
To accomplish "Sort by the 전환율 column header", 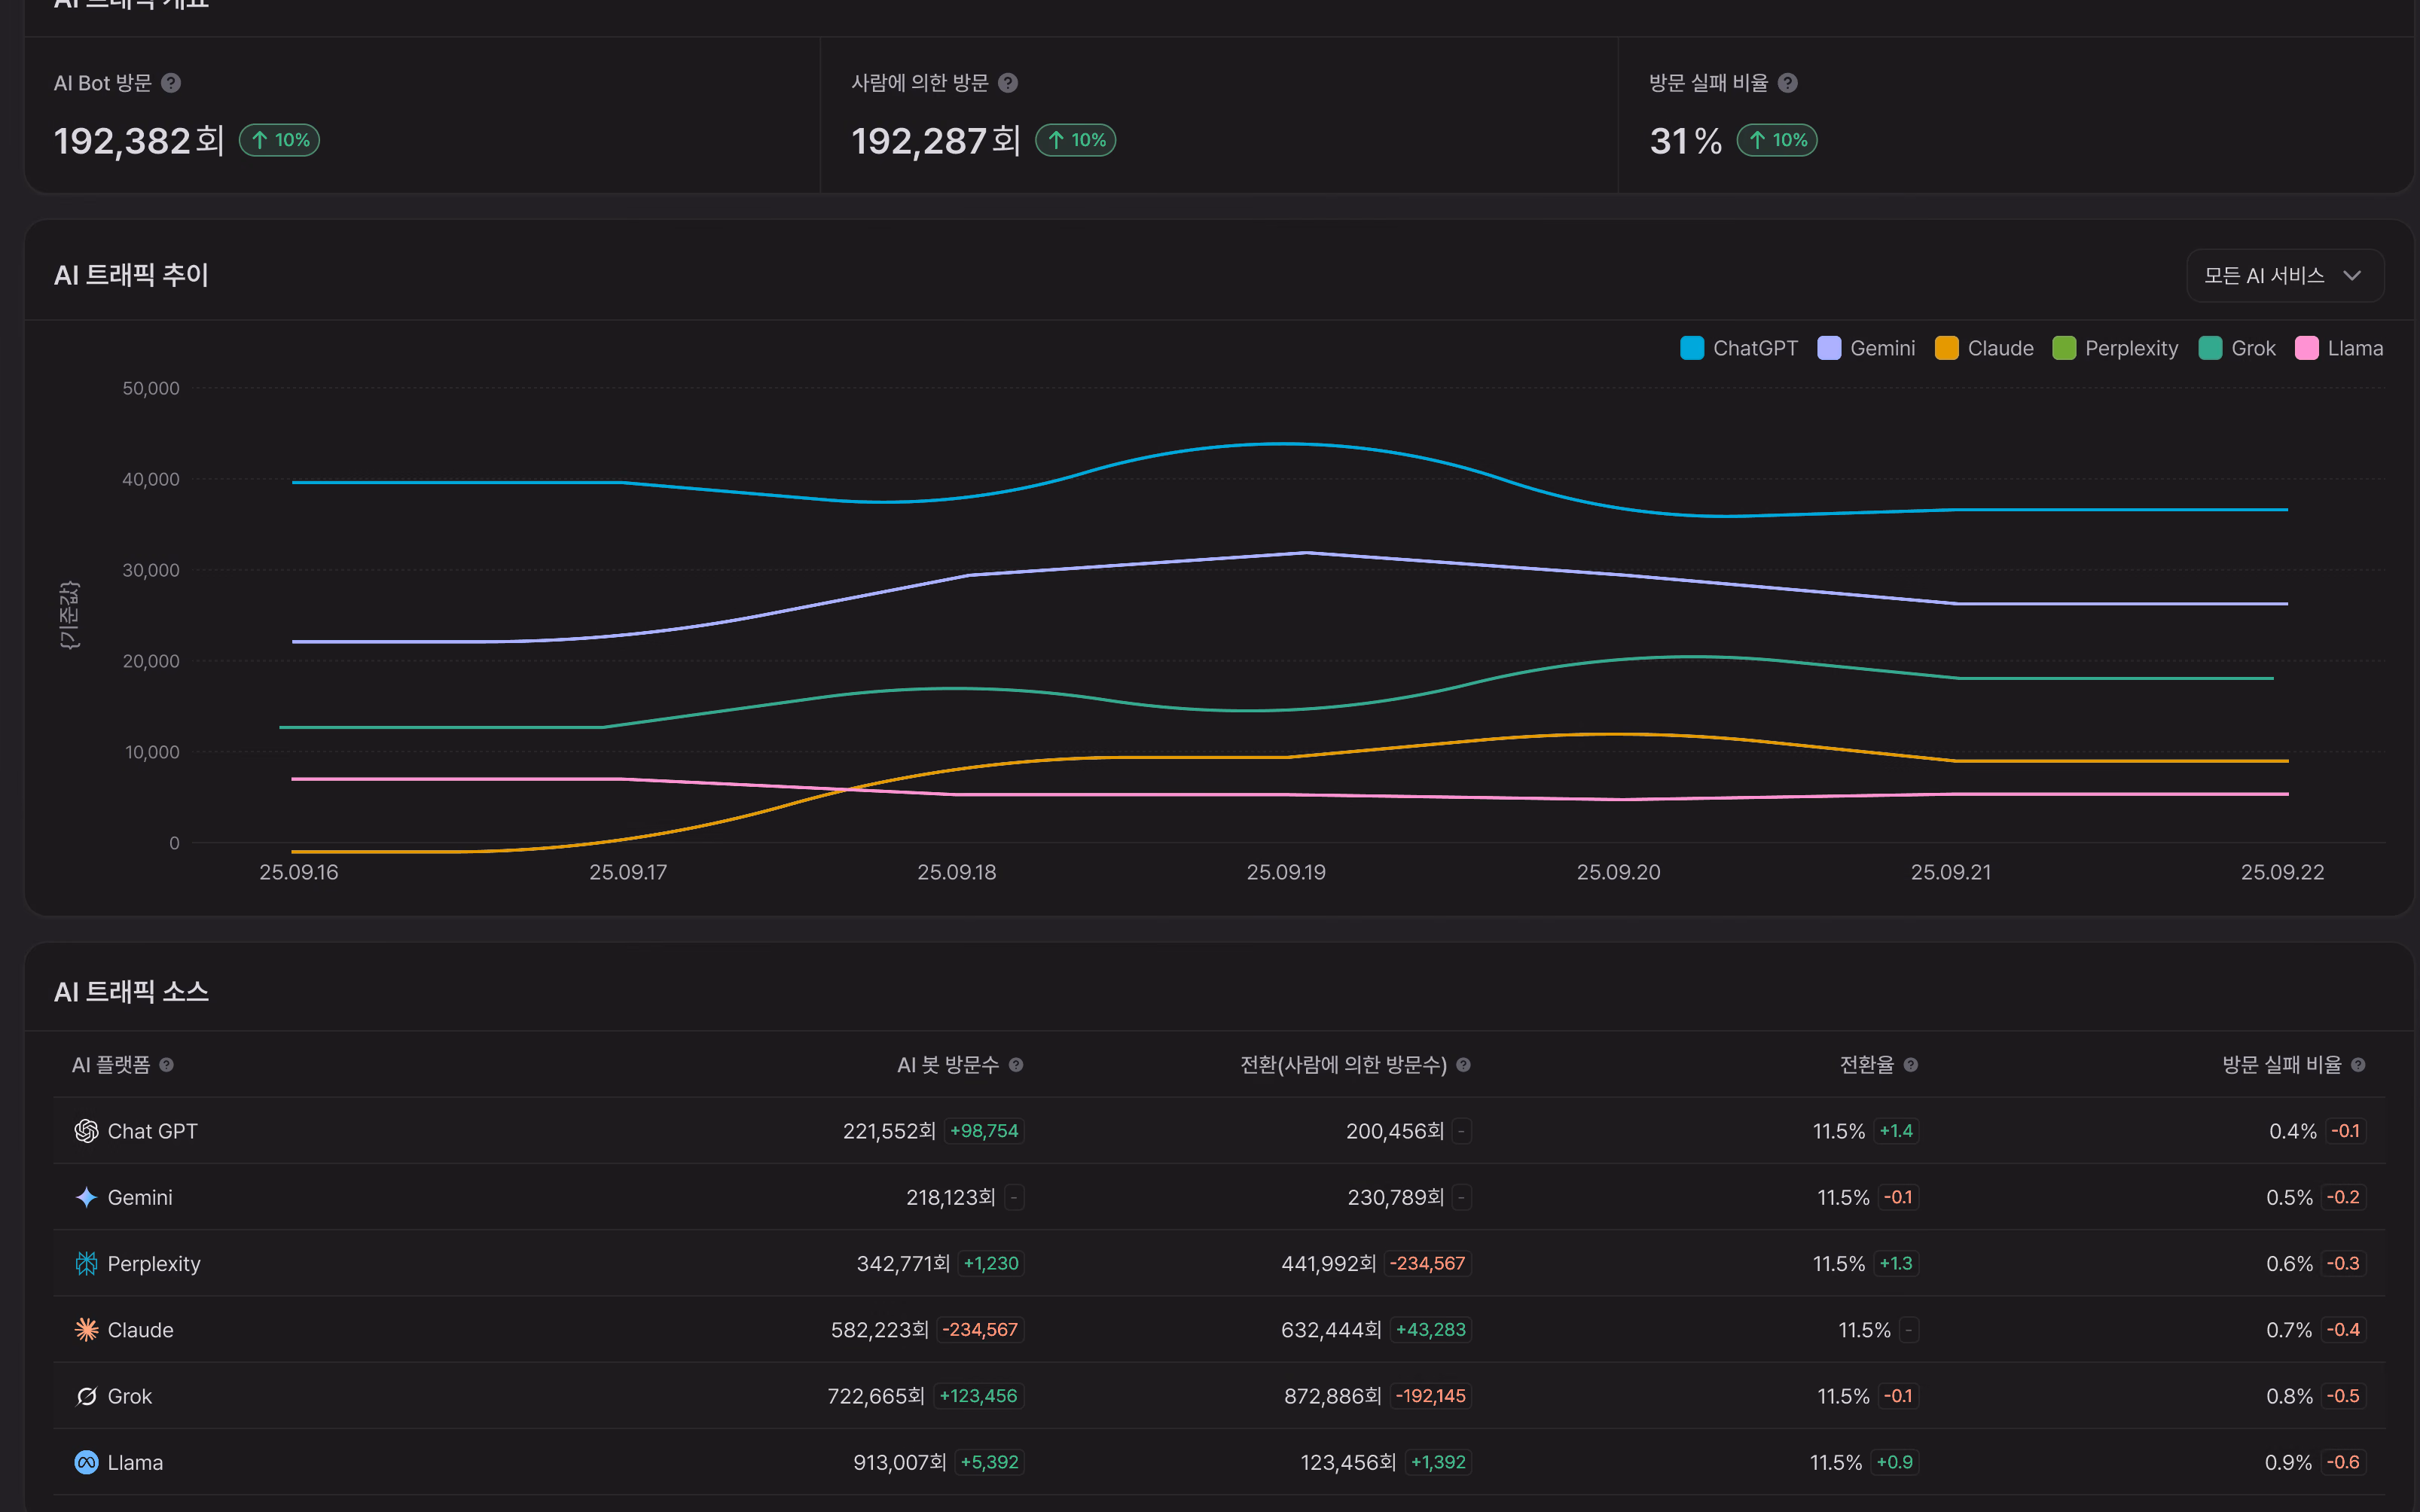I will 1867,1065.
